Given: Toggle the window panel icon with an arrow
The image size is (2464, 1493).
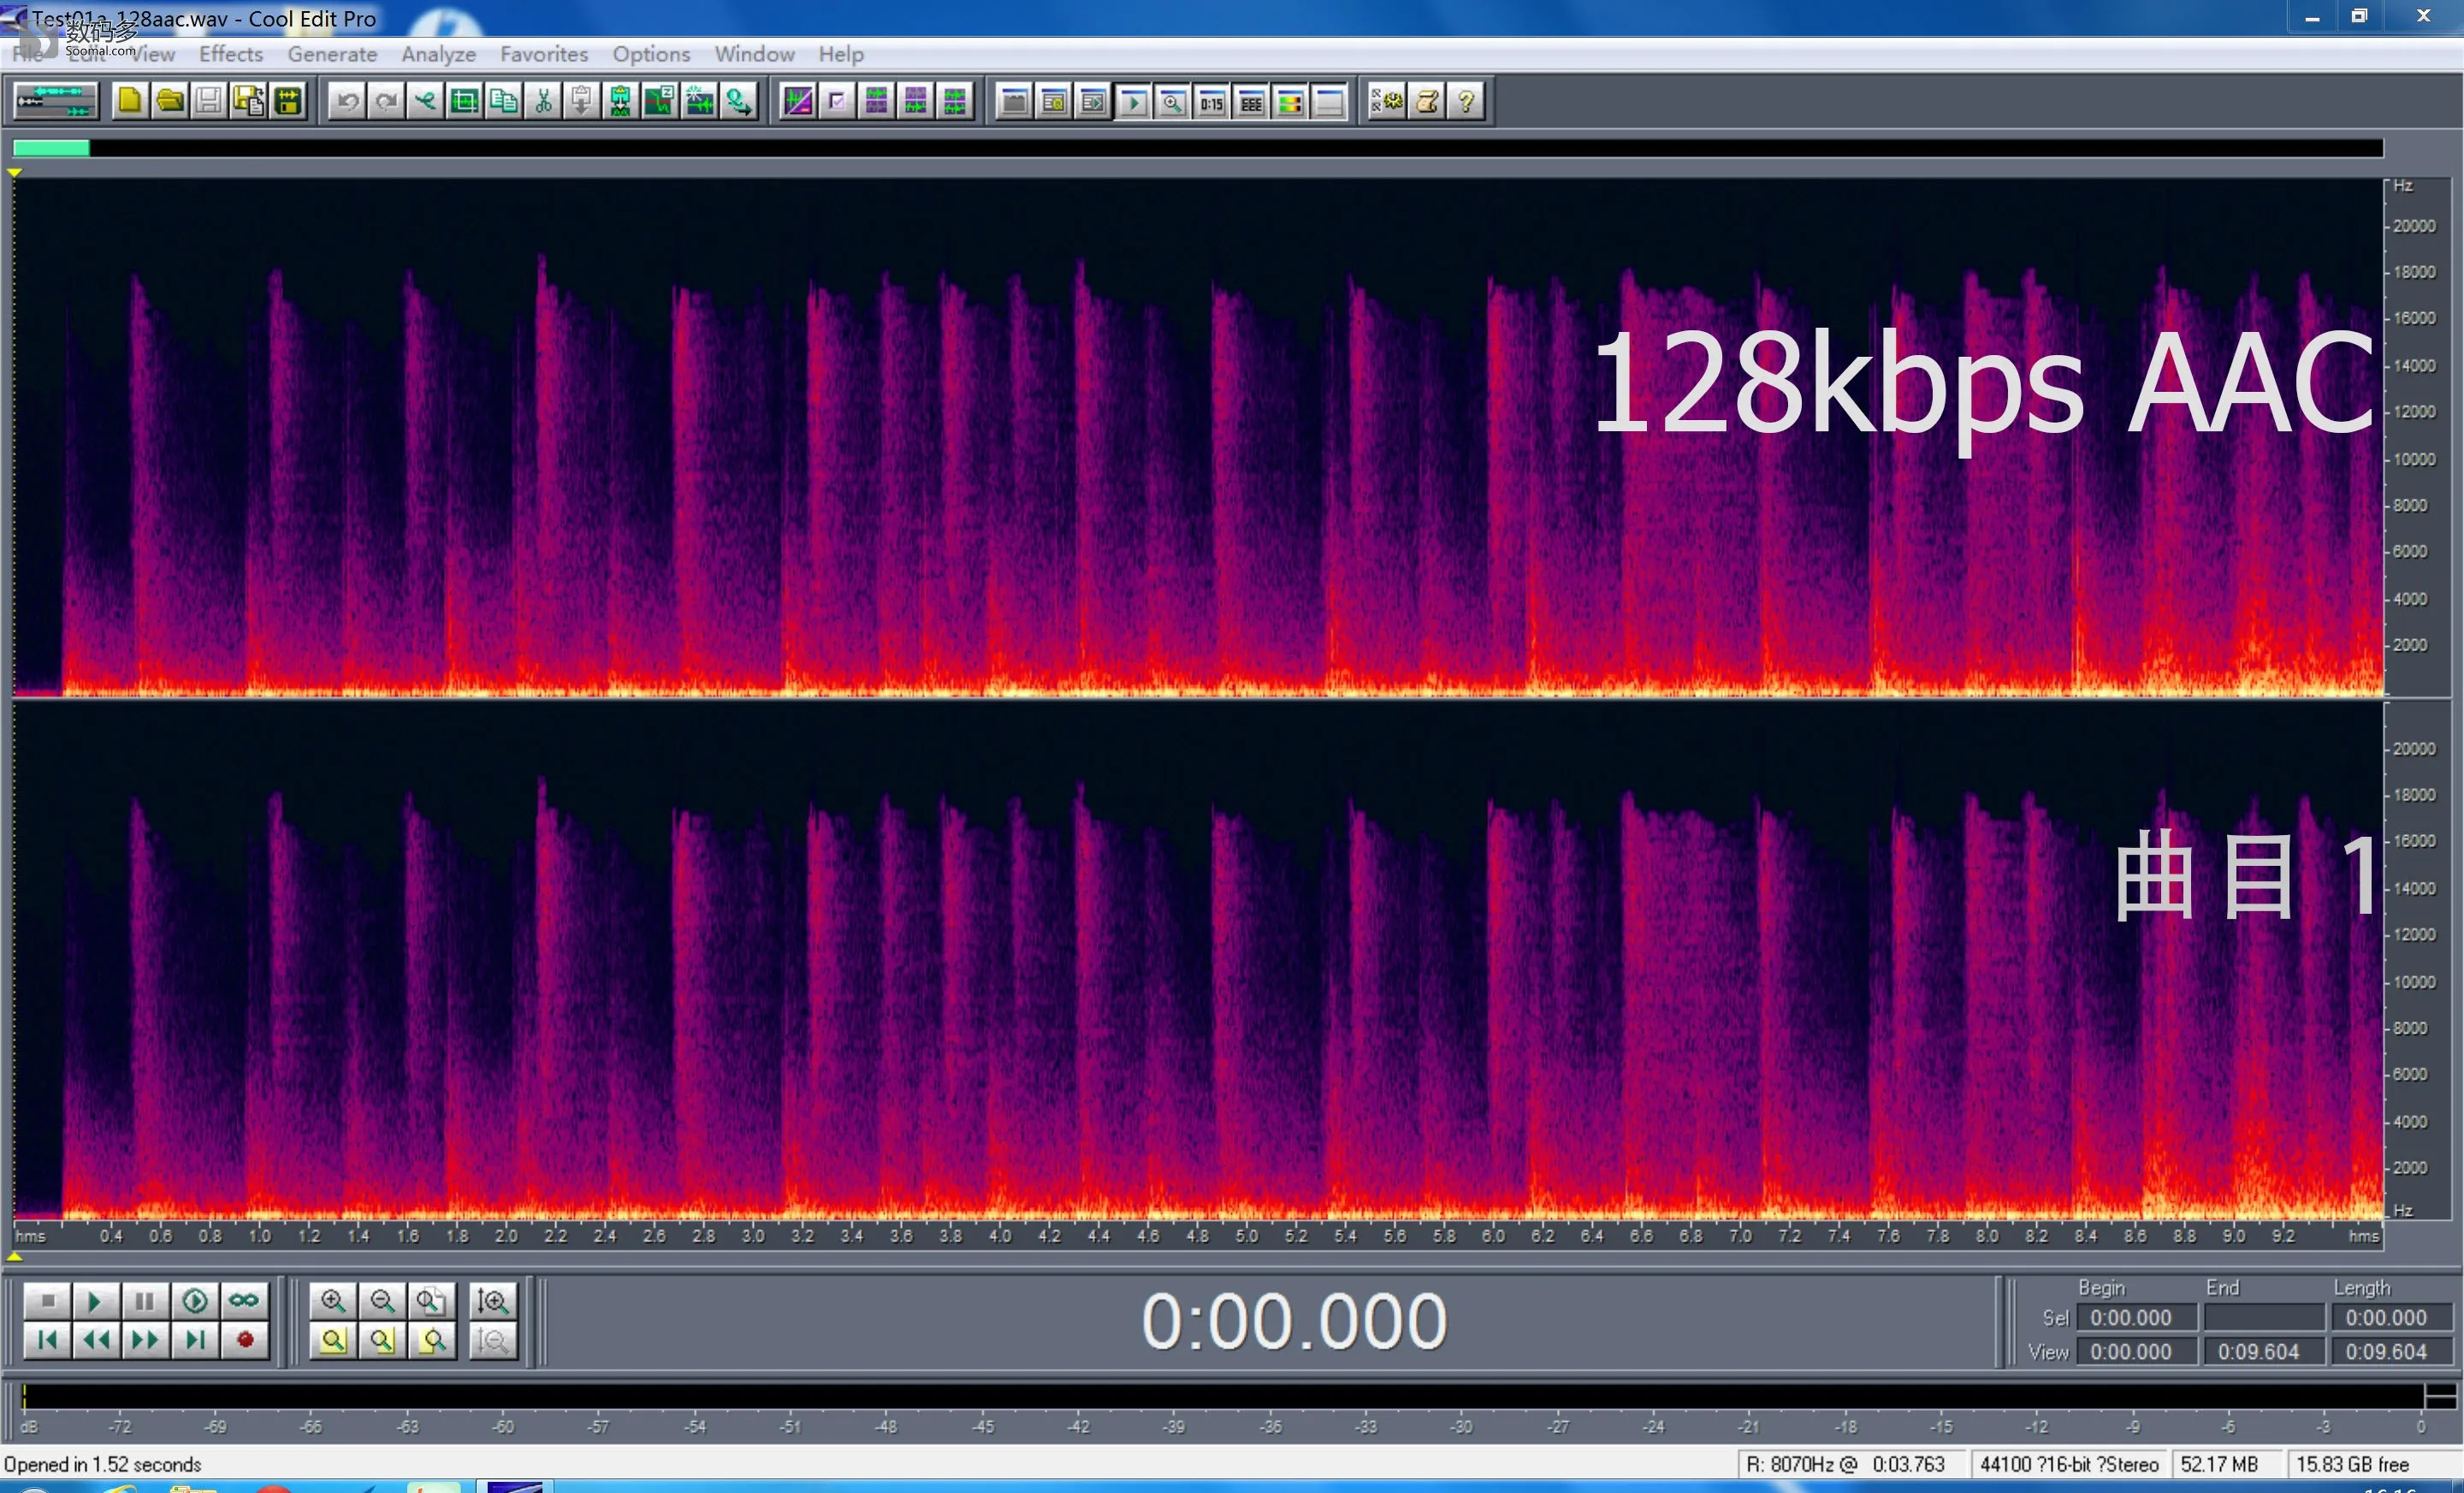Looking at the screenshot, I should [x=1094, y=101].
